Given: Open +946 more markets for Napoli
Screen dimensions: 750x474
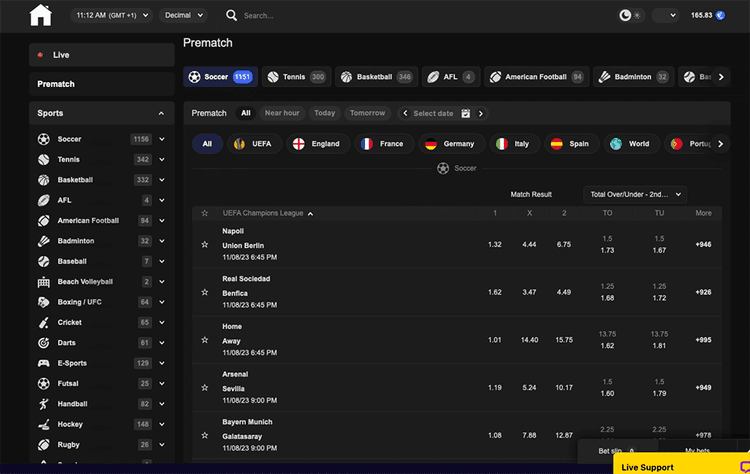Looking at the screenshot, I should click(x=703, y=244).
